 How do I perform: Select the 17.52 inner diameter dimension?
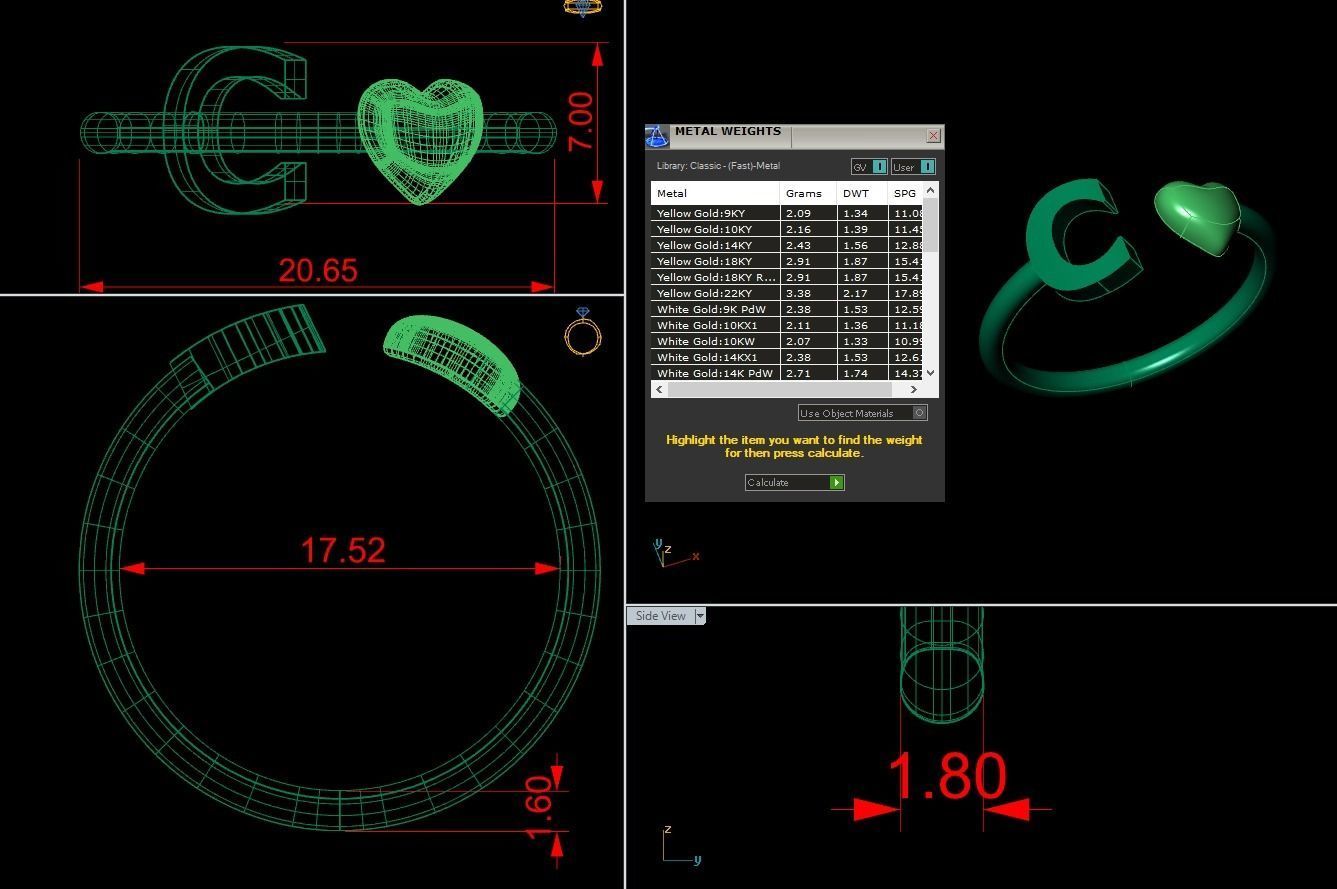click(343, 550)
